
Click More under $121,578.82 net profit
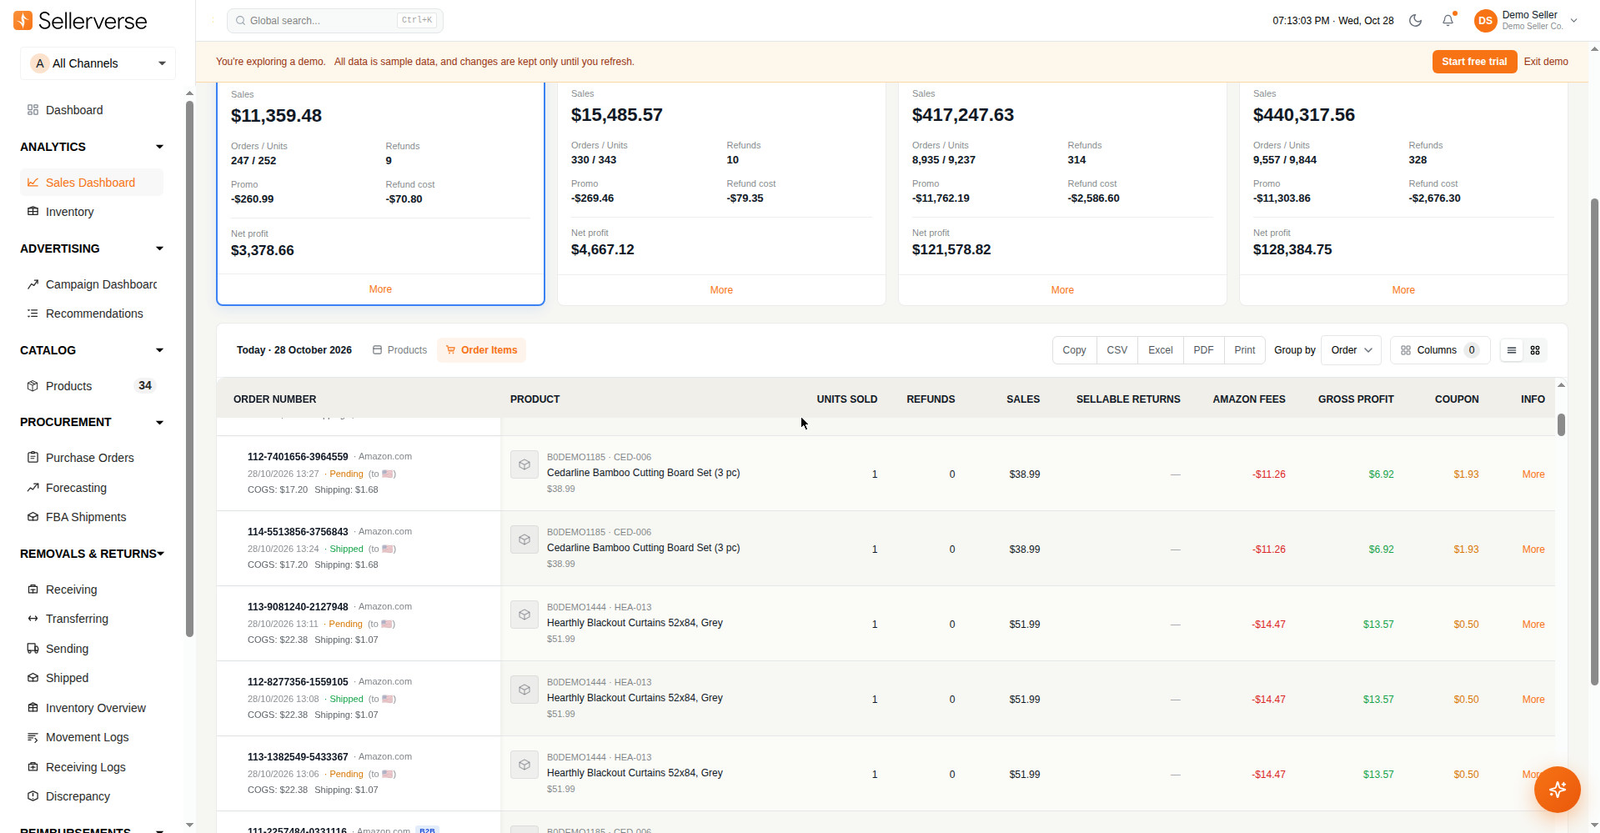[1062, 290]
